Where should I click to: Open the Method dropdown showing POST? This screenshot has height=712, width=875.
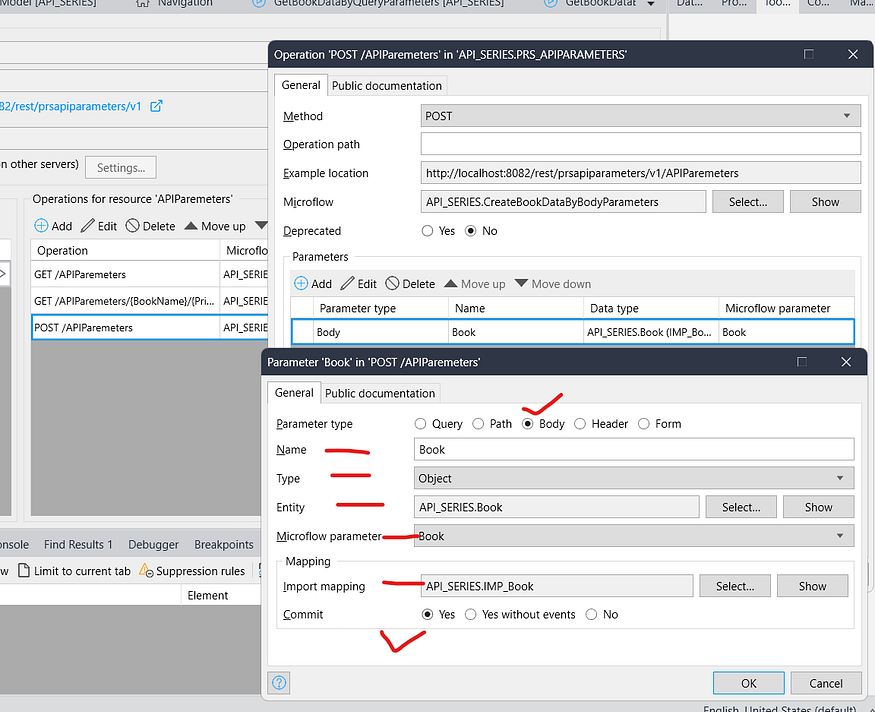pos(641,116)
